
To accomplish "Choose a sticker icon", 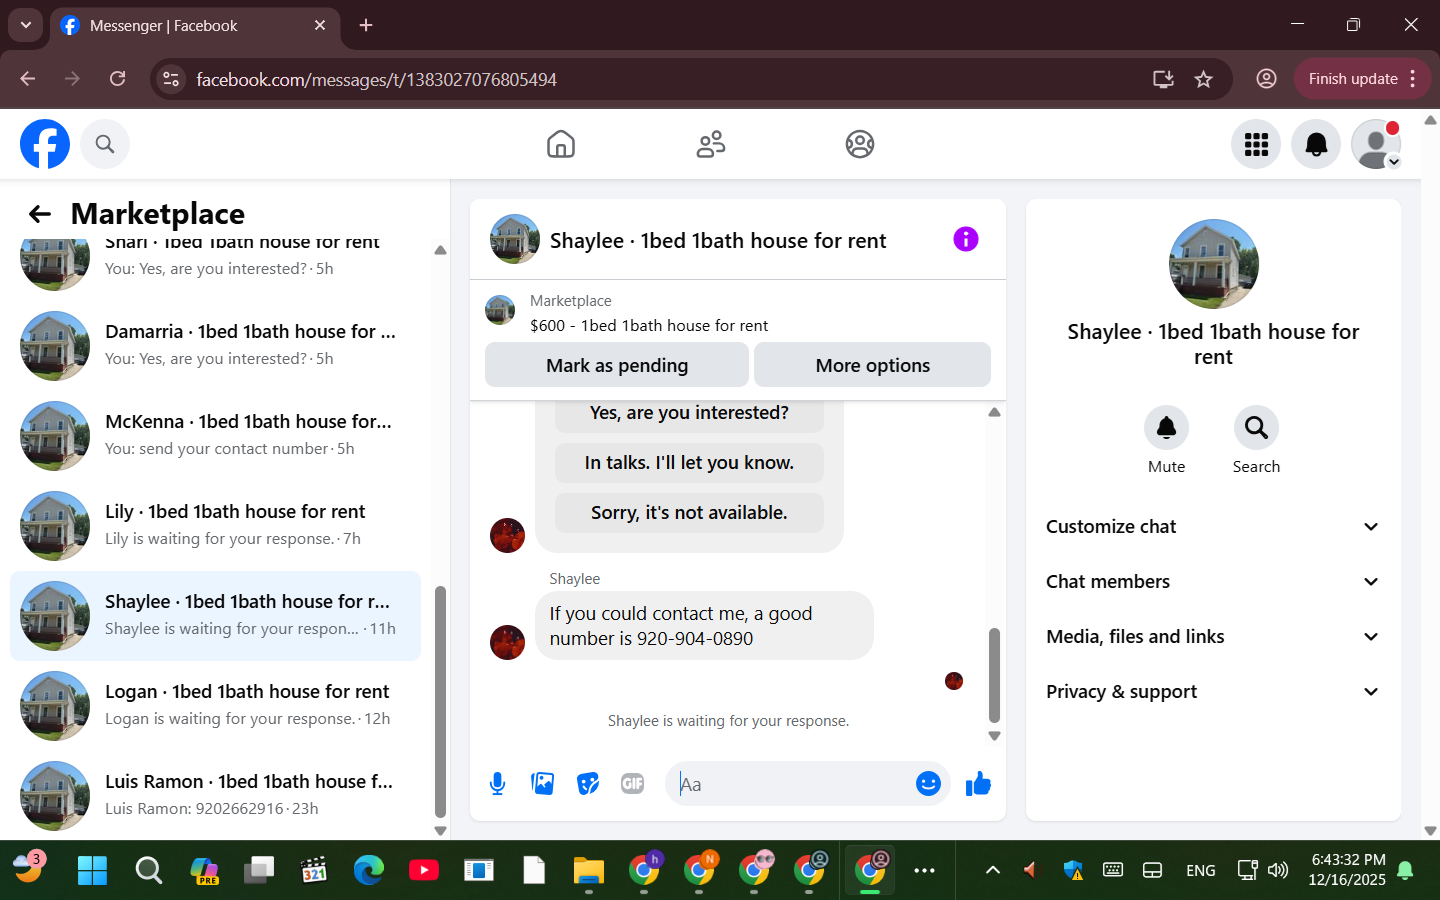I will 588,784.
